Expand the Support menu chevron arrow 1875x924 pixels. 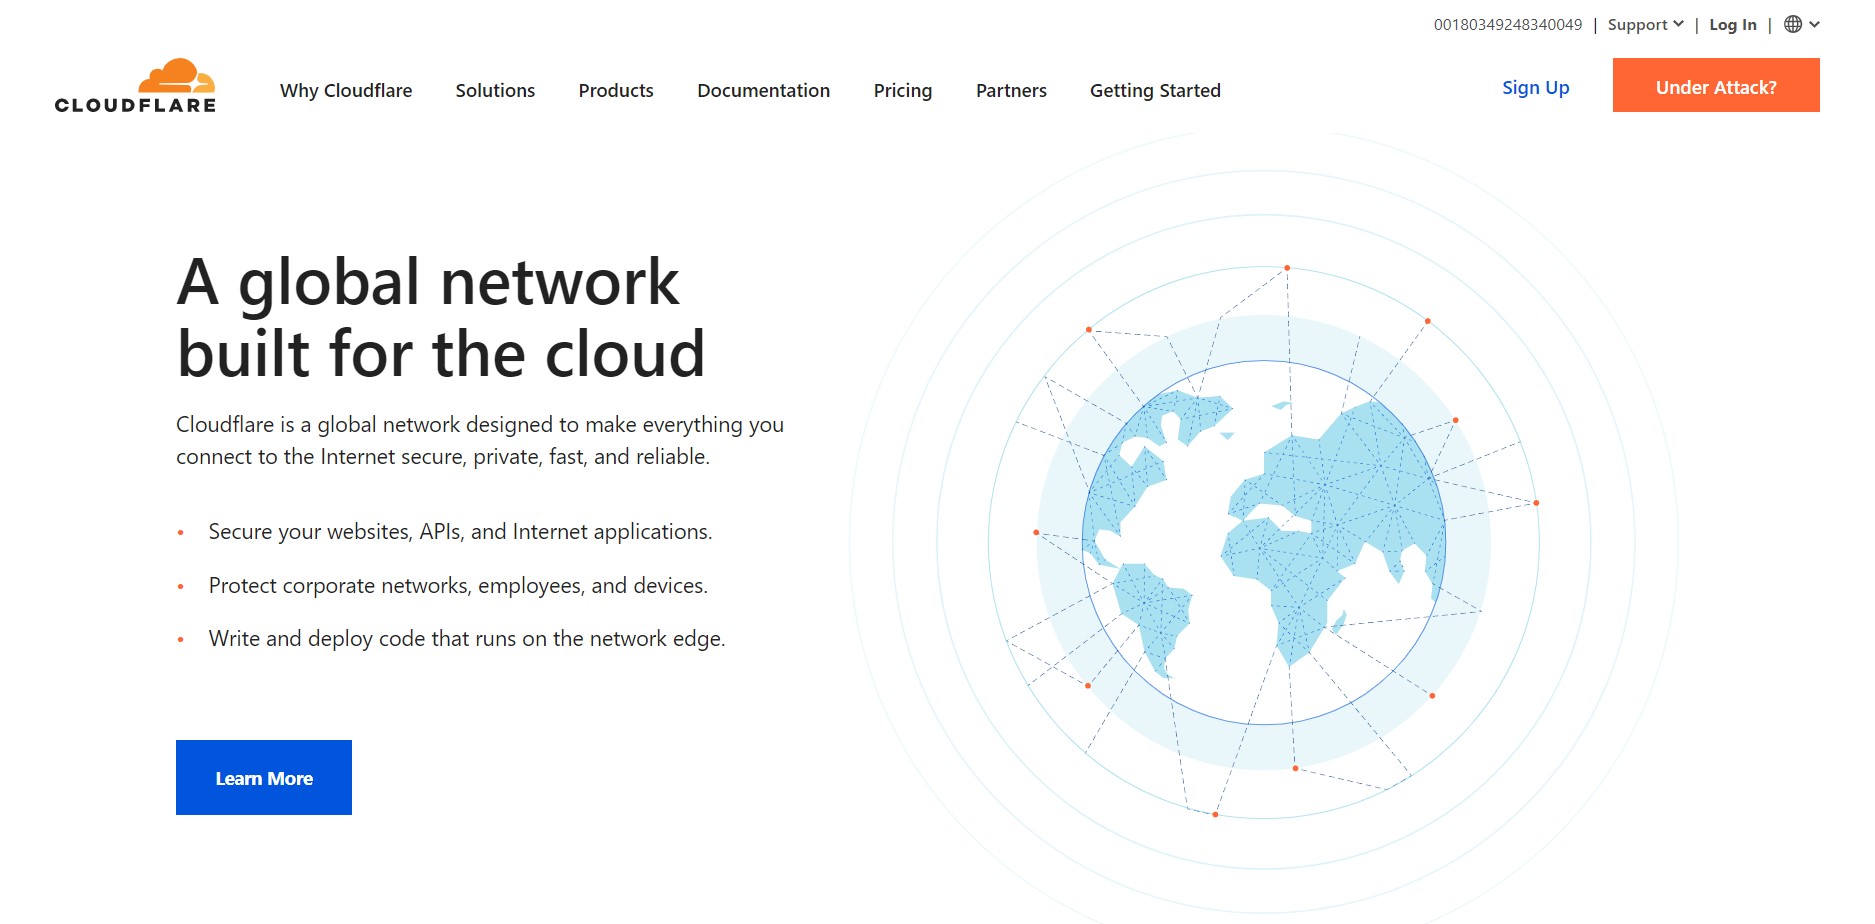(1677, 24)
